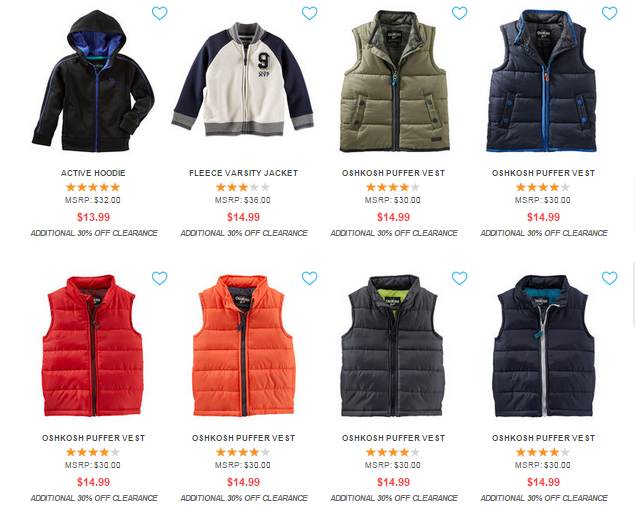
Task: Open the orange puffer vest image
Action: tap(243, 346)
